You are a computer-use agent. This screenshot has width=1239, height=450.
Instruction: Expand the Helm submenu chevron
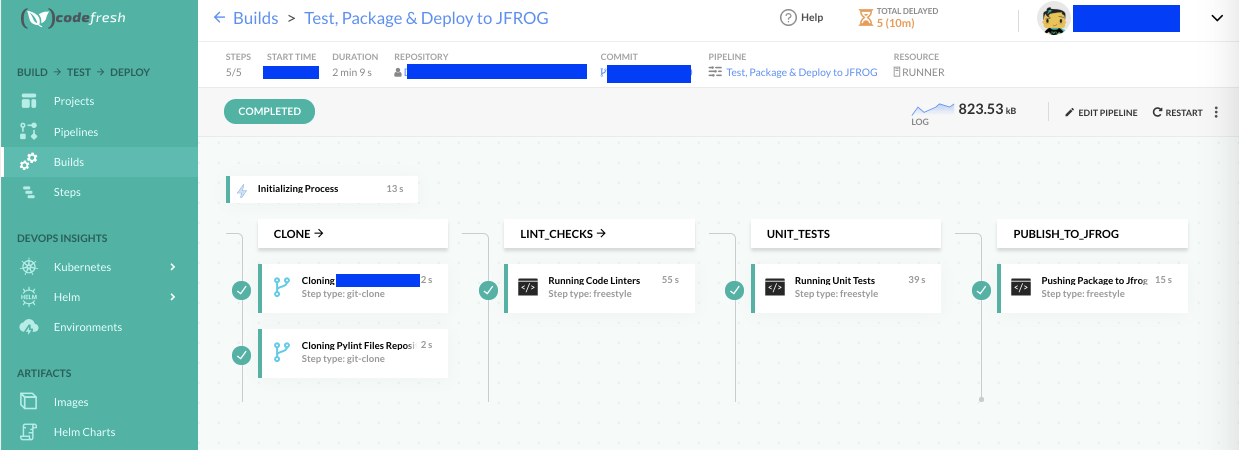pyautogui.click(x=173, y=297)
